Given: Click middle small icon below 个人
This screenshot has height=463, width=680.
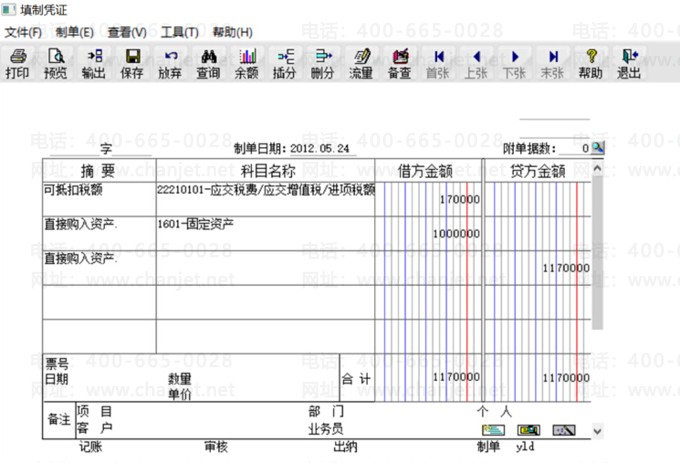Looking at the screenshot, I should [x=529, y=430].
